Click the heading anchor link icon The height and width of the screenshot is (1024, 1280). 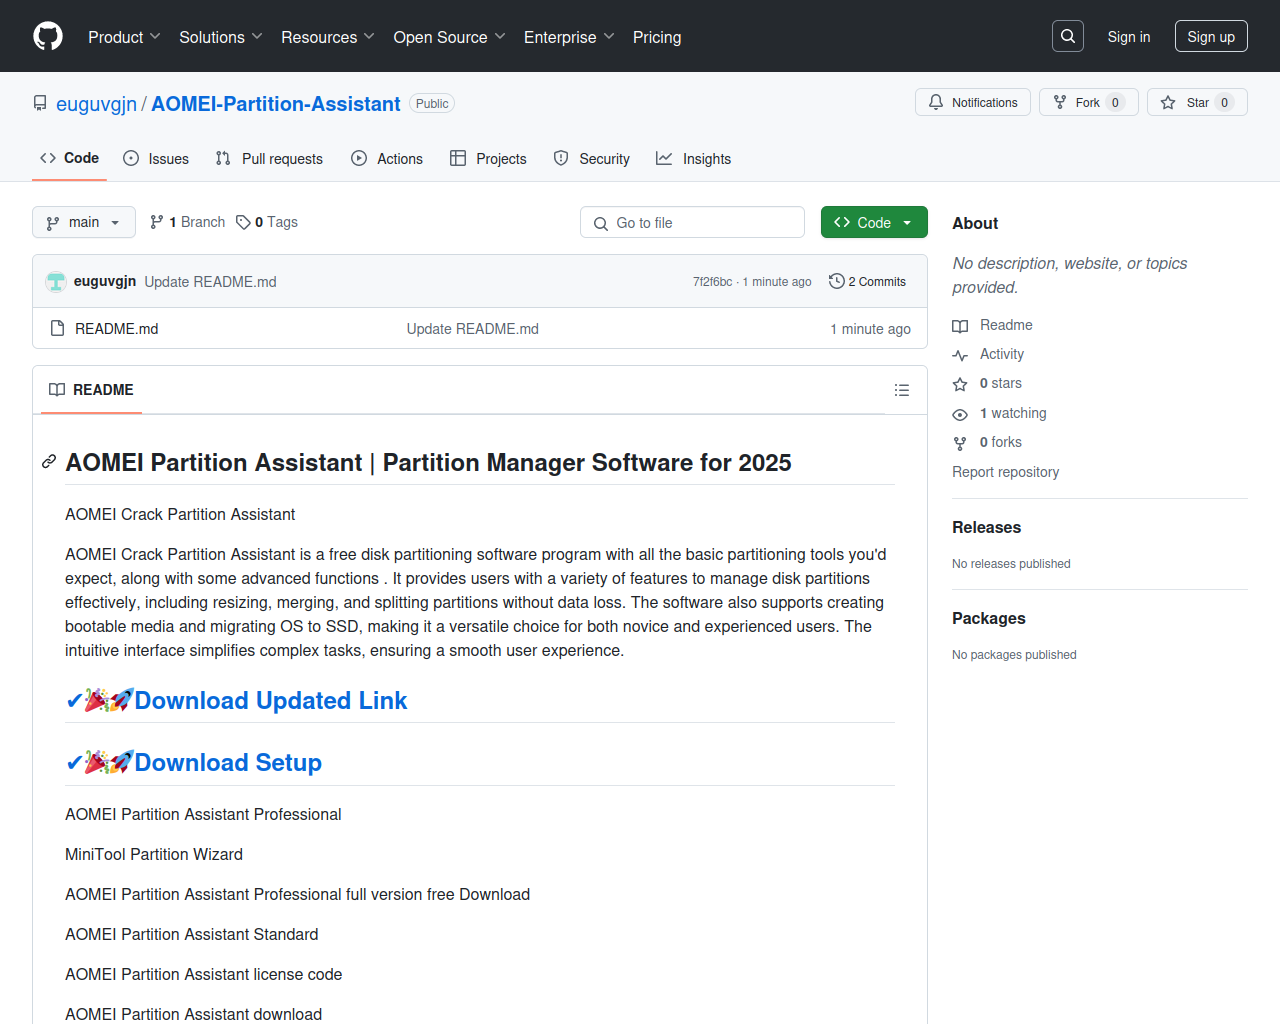pyautogui.click(x=49, y=461)
